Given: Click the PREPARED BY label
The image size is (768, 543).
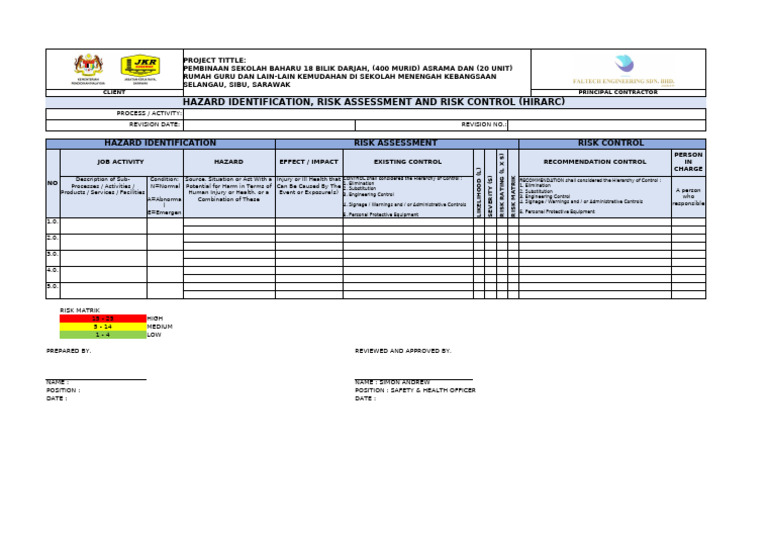Looking at the screenshot, I should tap(69, 351).
